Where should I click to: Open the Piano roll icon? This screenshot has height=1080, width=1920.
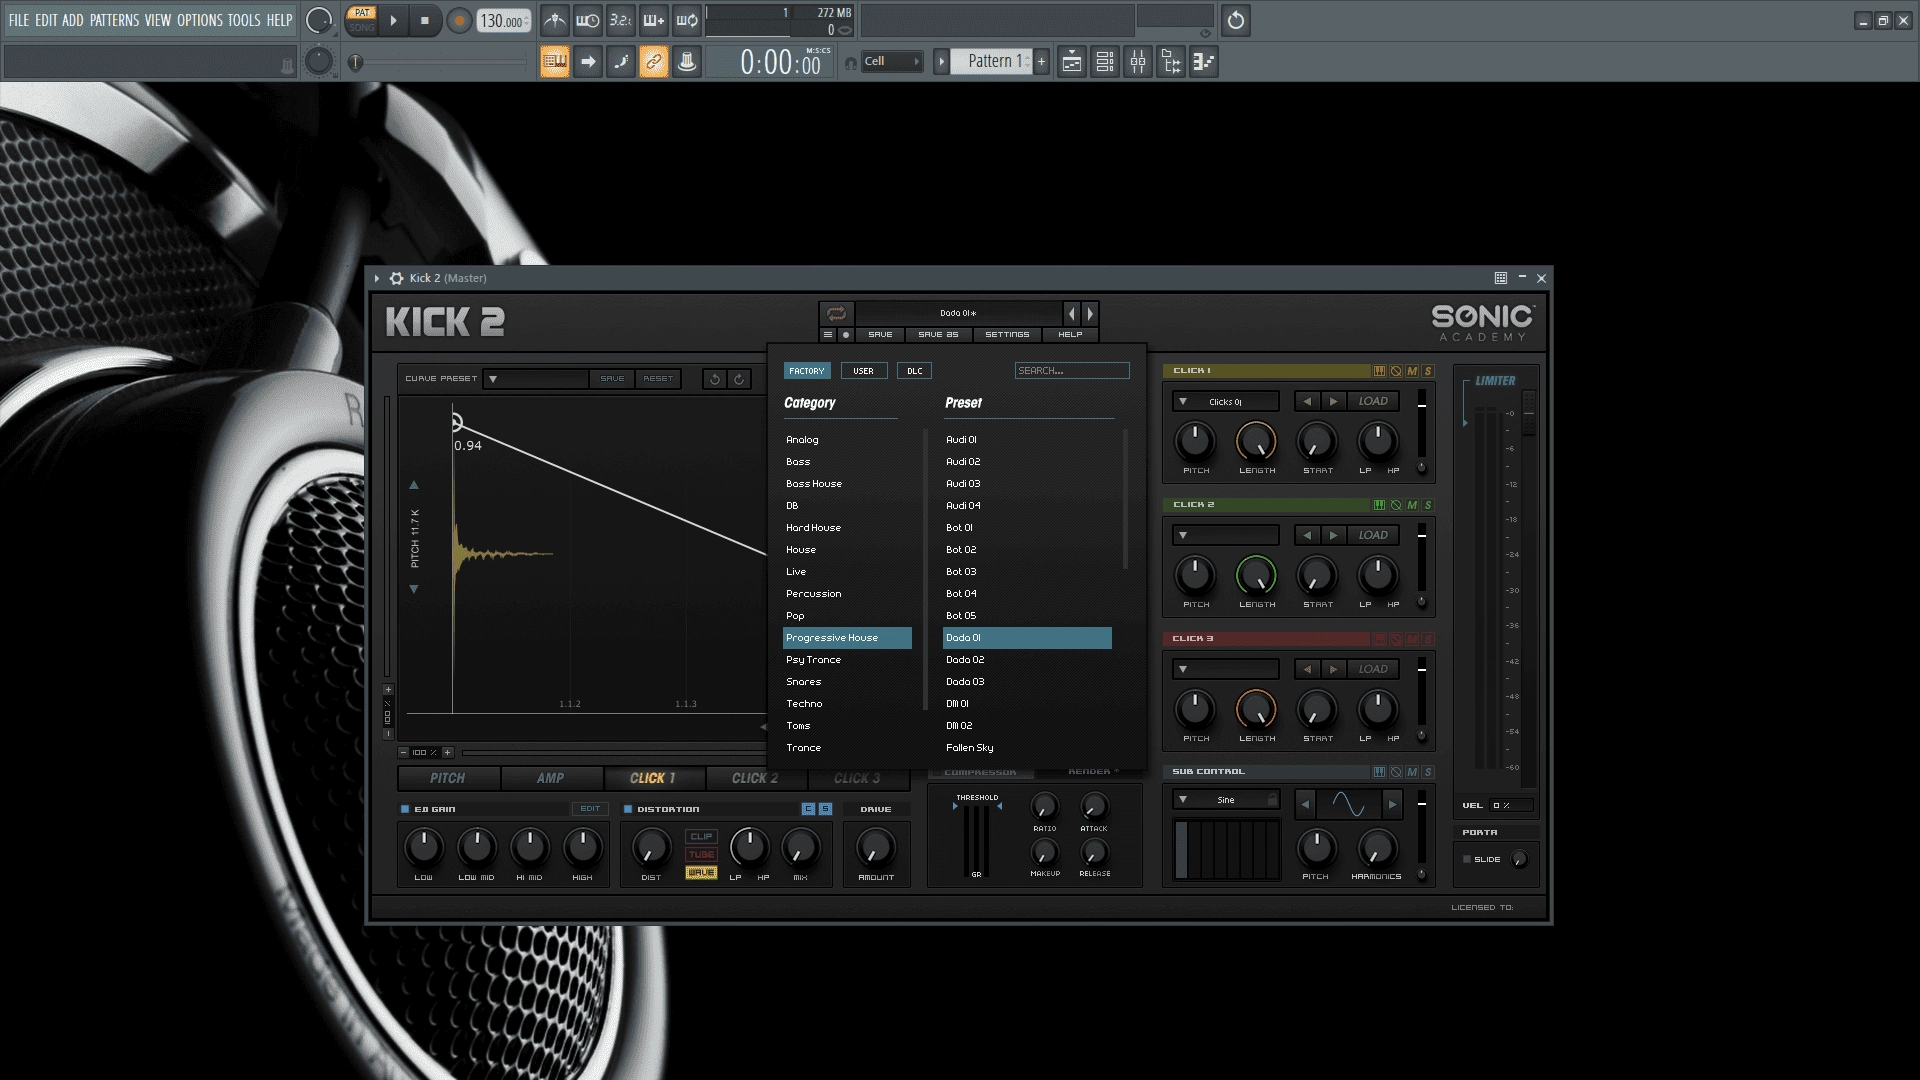[x=1204, y=62]
